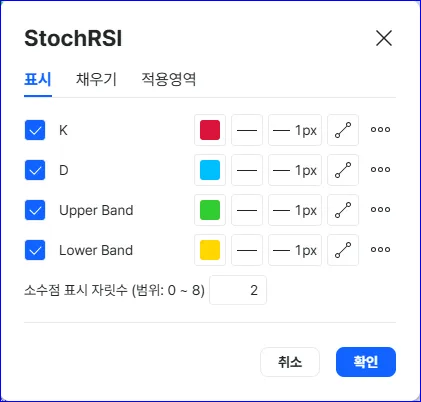Open K line style dropdown
Viewport: 421px width, 402px height.
coord(247,130)
